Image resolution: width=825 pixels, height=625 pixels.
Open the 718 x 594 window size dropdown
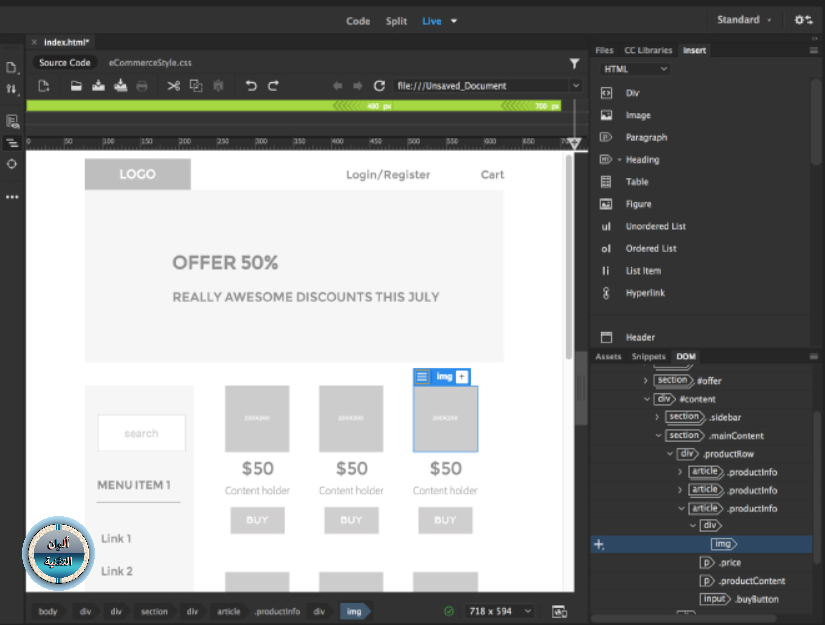tap(499, 611)
